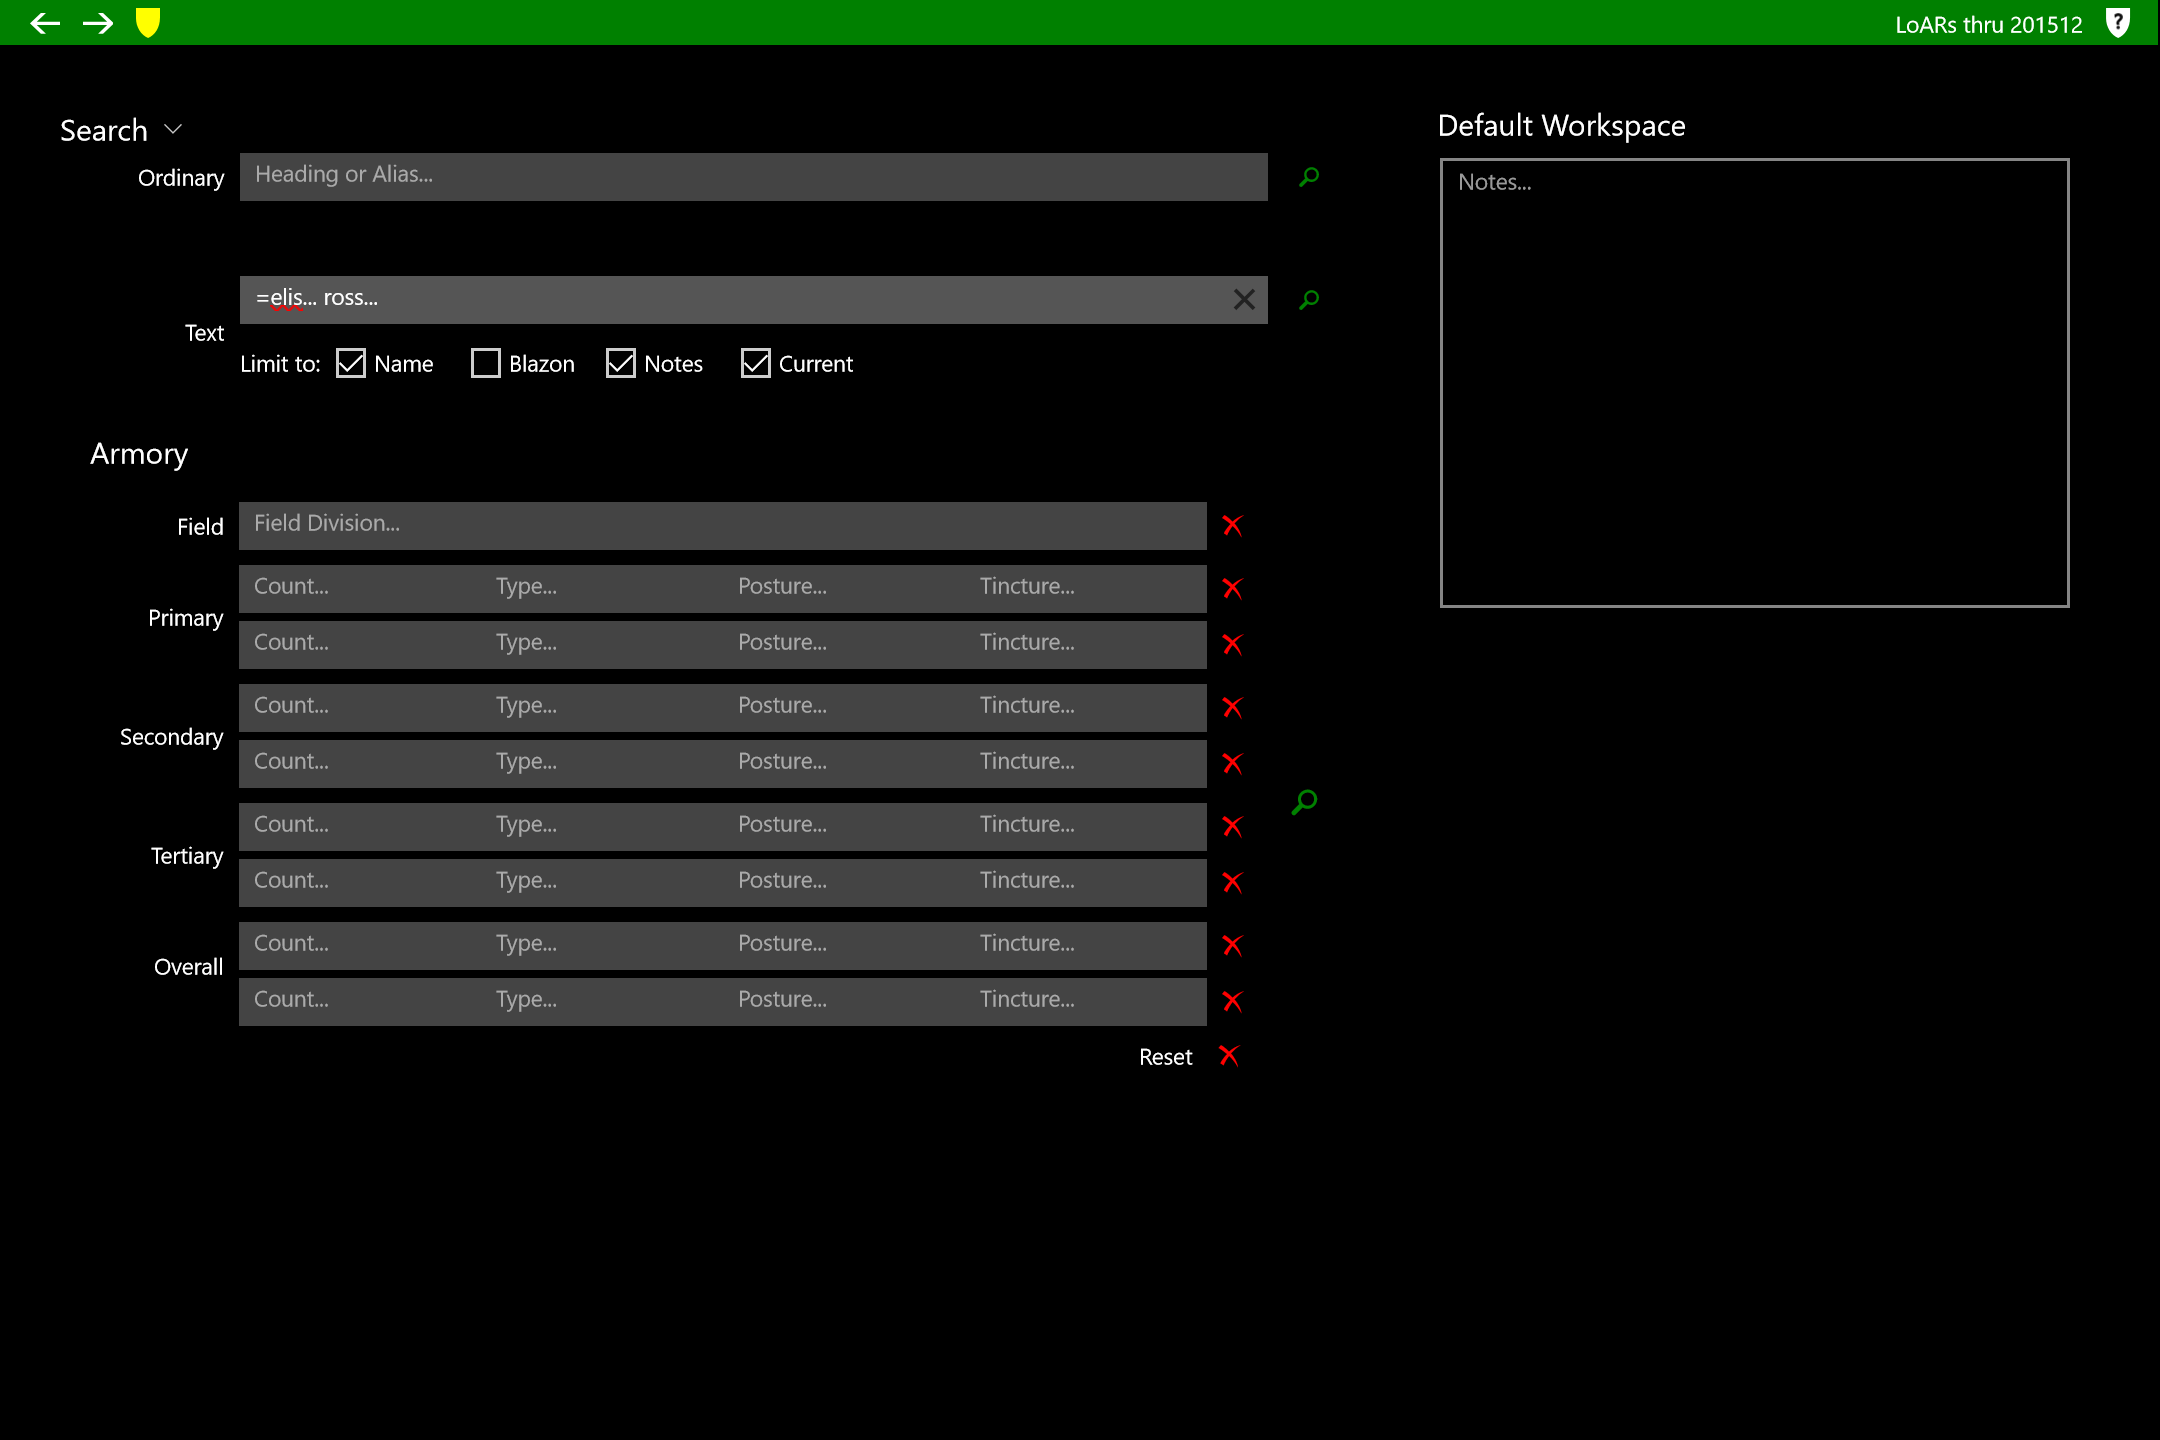Click the red X beside Reset
2160x1440 pixels.
tap(1229, 1056)
